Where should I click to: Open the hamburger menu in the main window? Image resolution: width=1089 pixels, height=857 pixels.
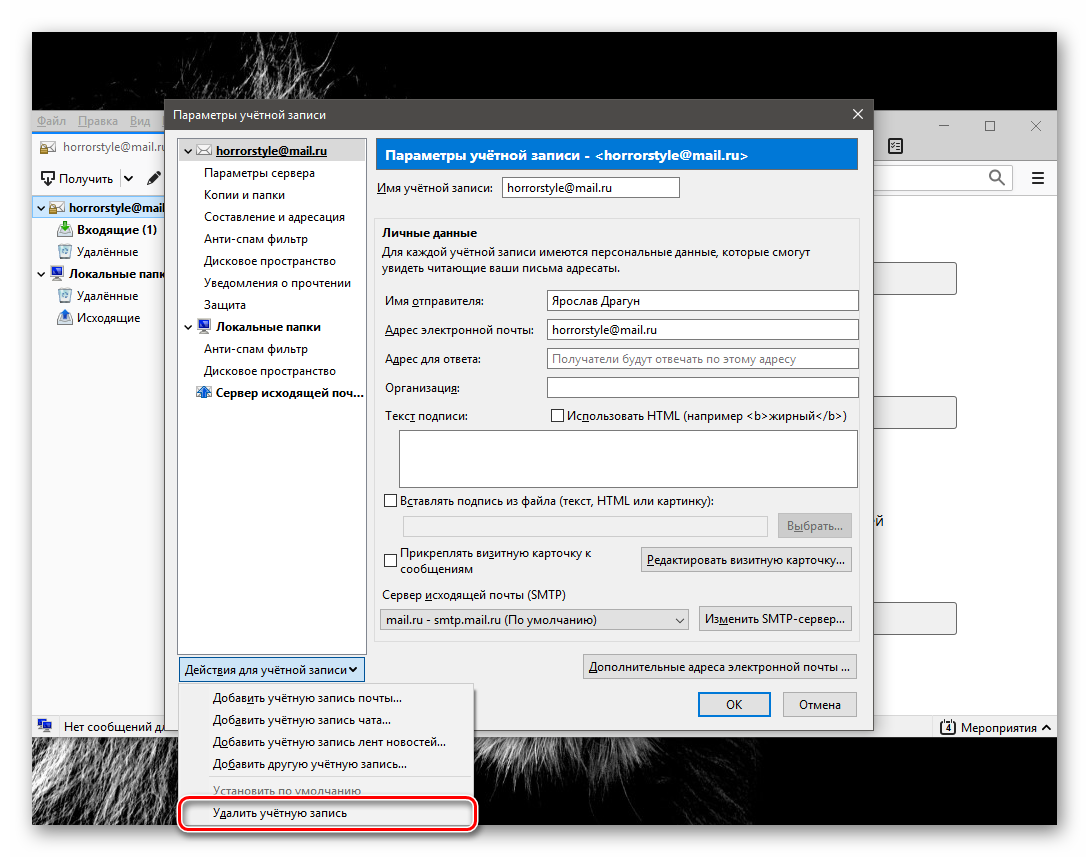click(1038, 178)
